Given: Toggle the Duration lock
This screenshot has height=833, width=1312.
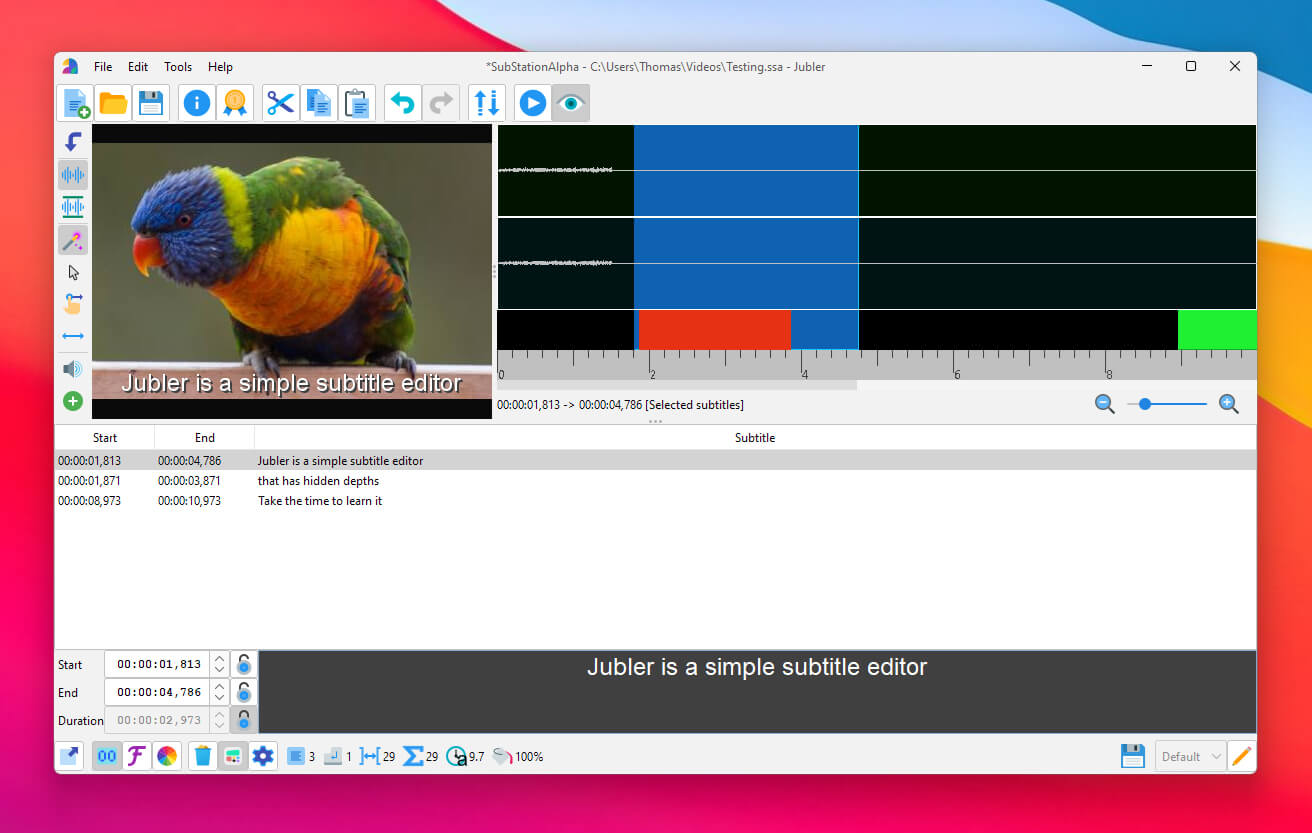Looking at the screenshot, I should pos(244,720).
